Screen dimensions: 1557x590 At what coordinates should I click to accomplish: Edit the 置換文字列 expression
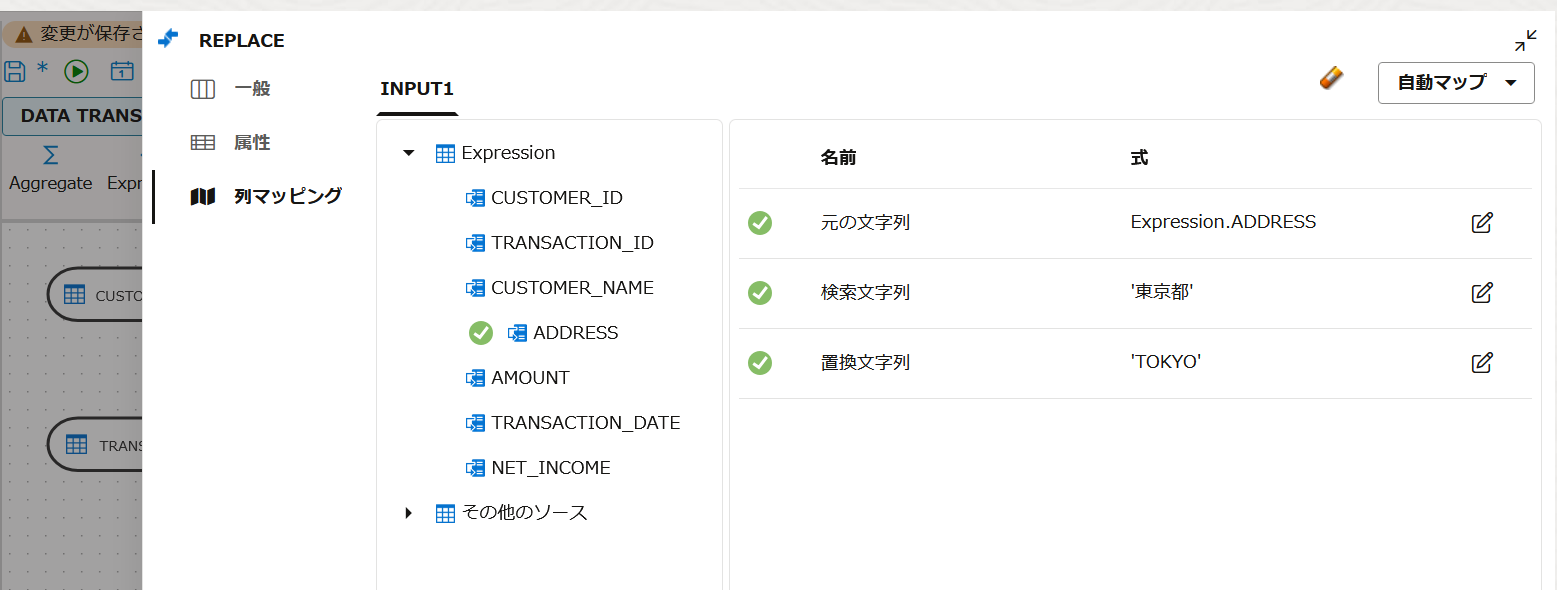(x=1482, y=363)
